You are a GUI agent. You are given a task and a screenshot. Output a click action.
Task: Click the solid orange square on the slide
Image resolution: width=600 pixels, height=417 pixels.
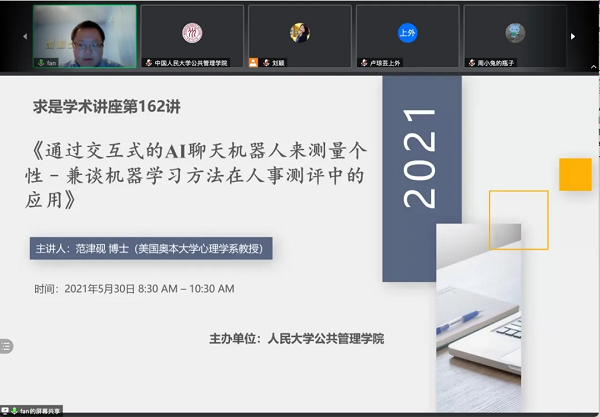coord(575,174)
